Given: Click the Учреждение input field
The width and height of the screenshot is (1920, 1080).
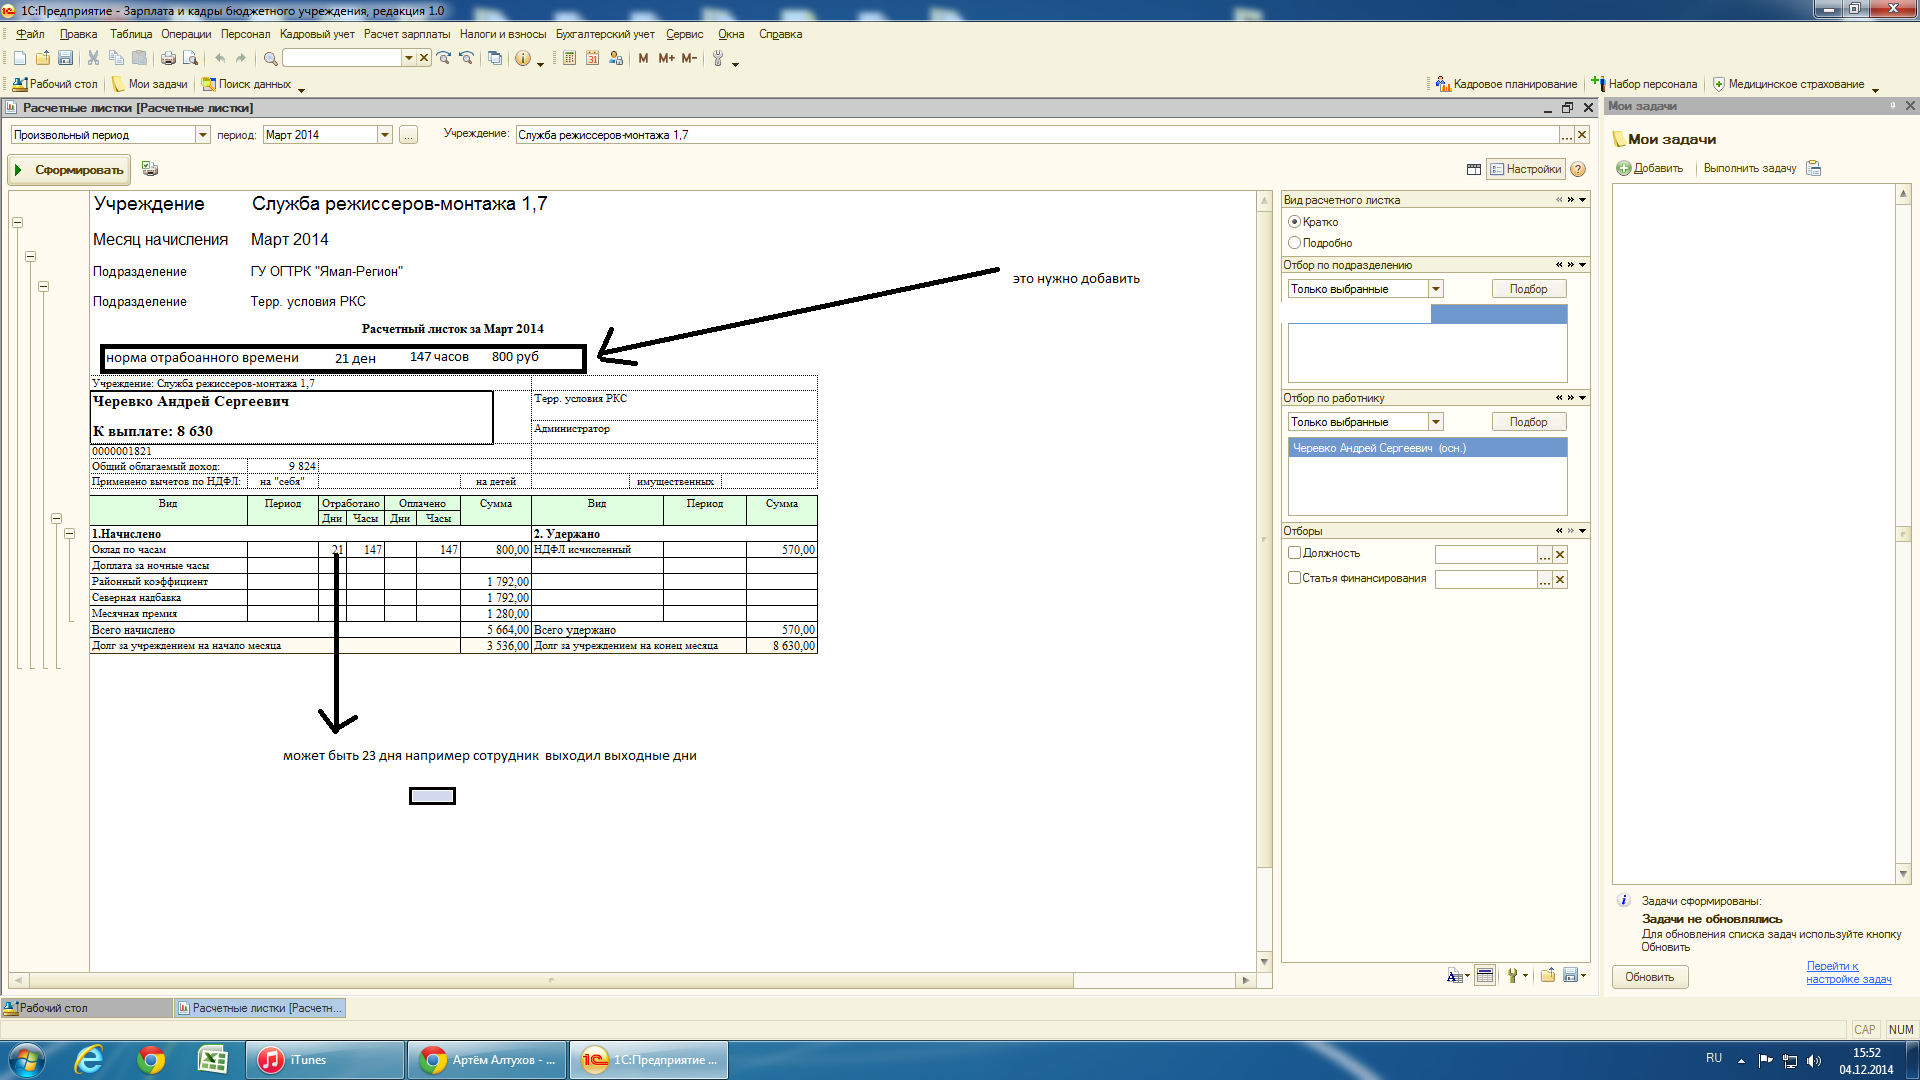Looking at the screenshot, I should [x=1035, y=135].
